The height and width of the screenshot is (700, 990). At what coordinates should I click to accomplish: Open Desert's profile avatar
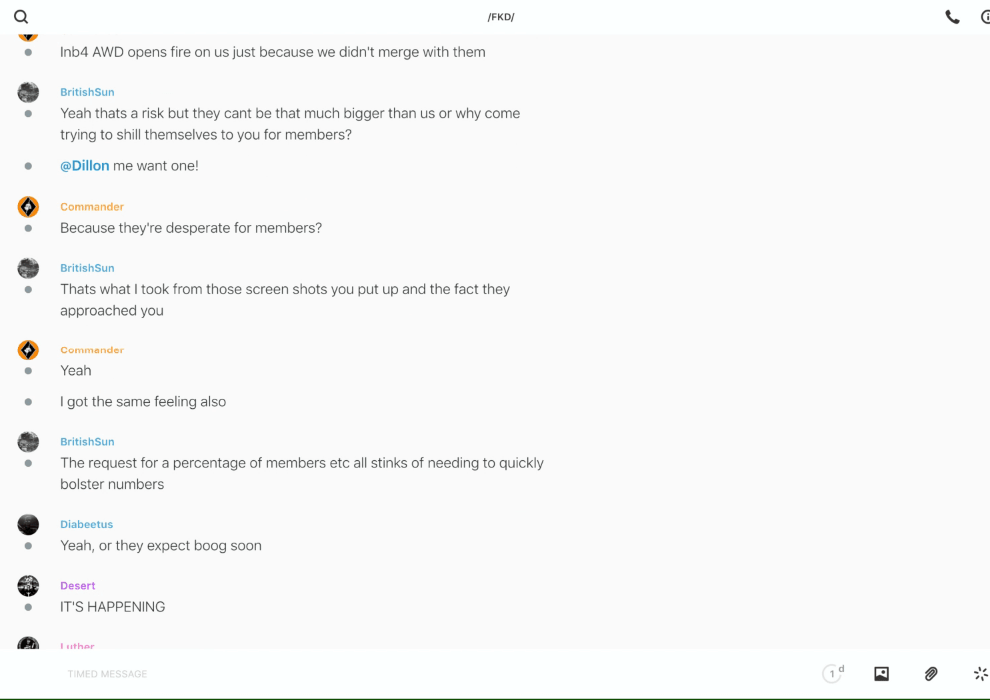pyautogui.click(x=28, y=586)
